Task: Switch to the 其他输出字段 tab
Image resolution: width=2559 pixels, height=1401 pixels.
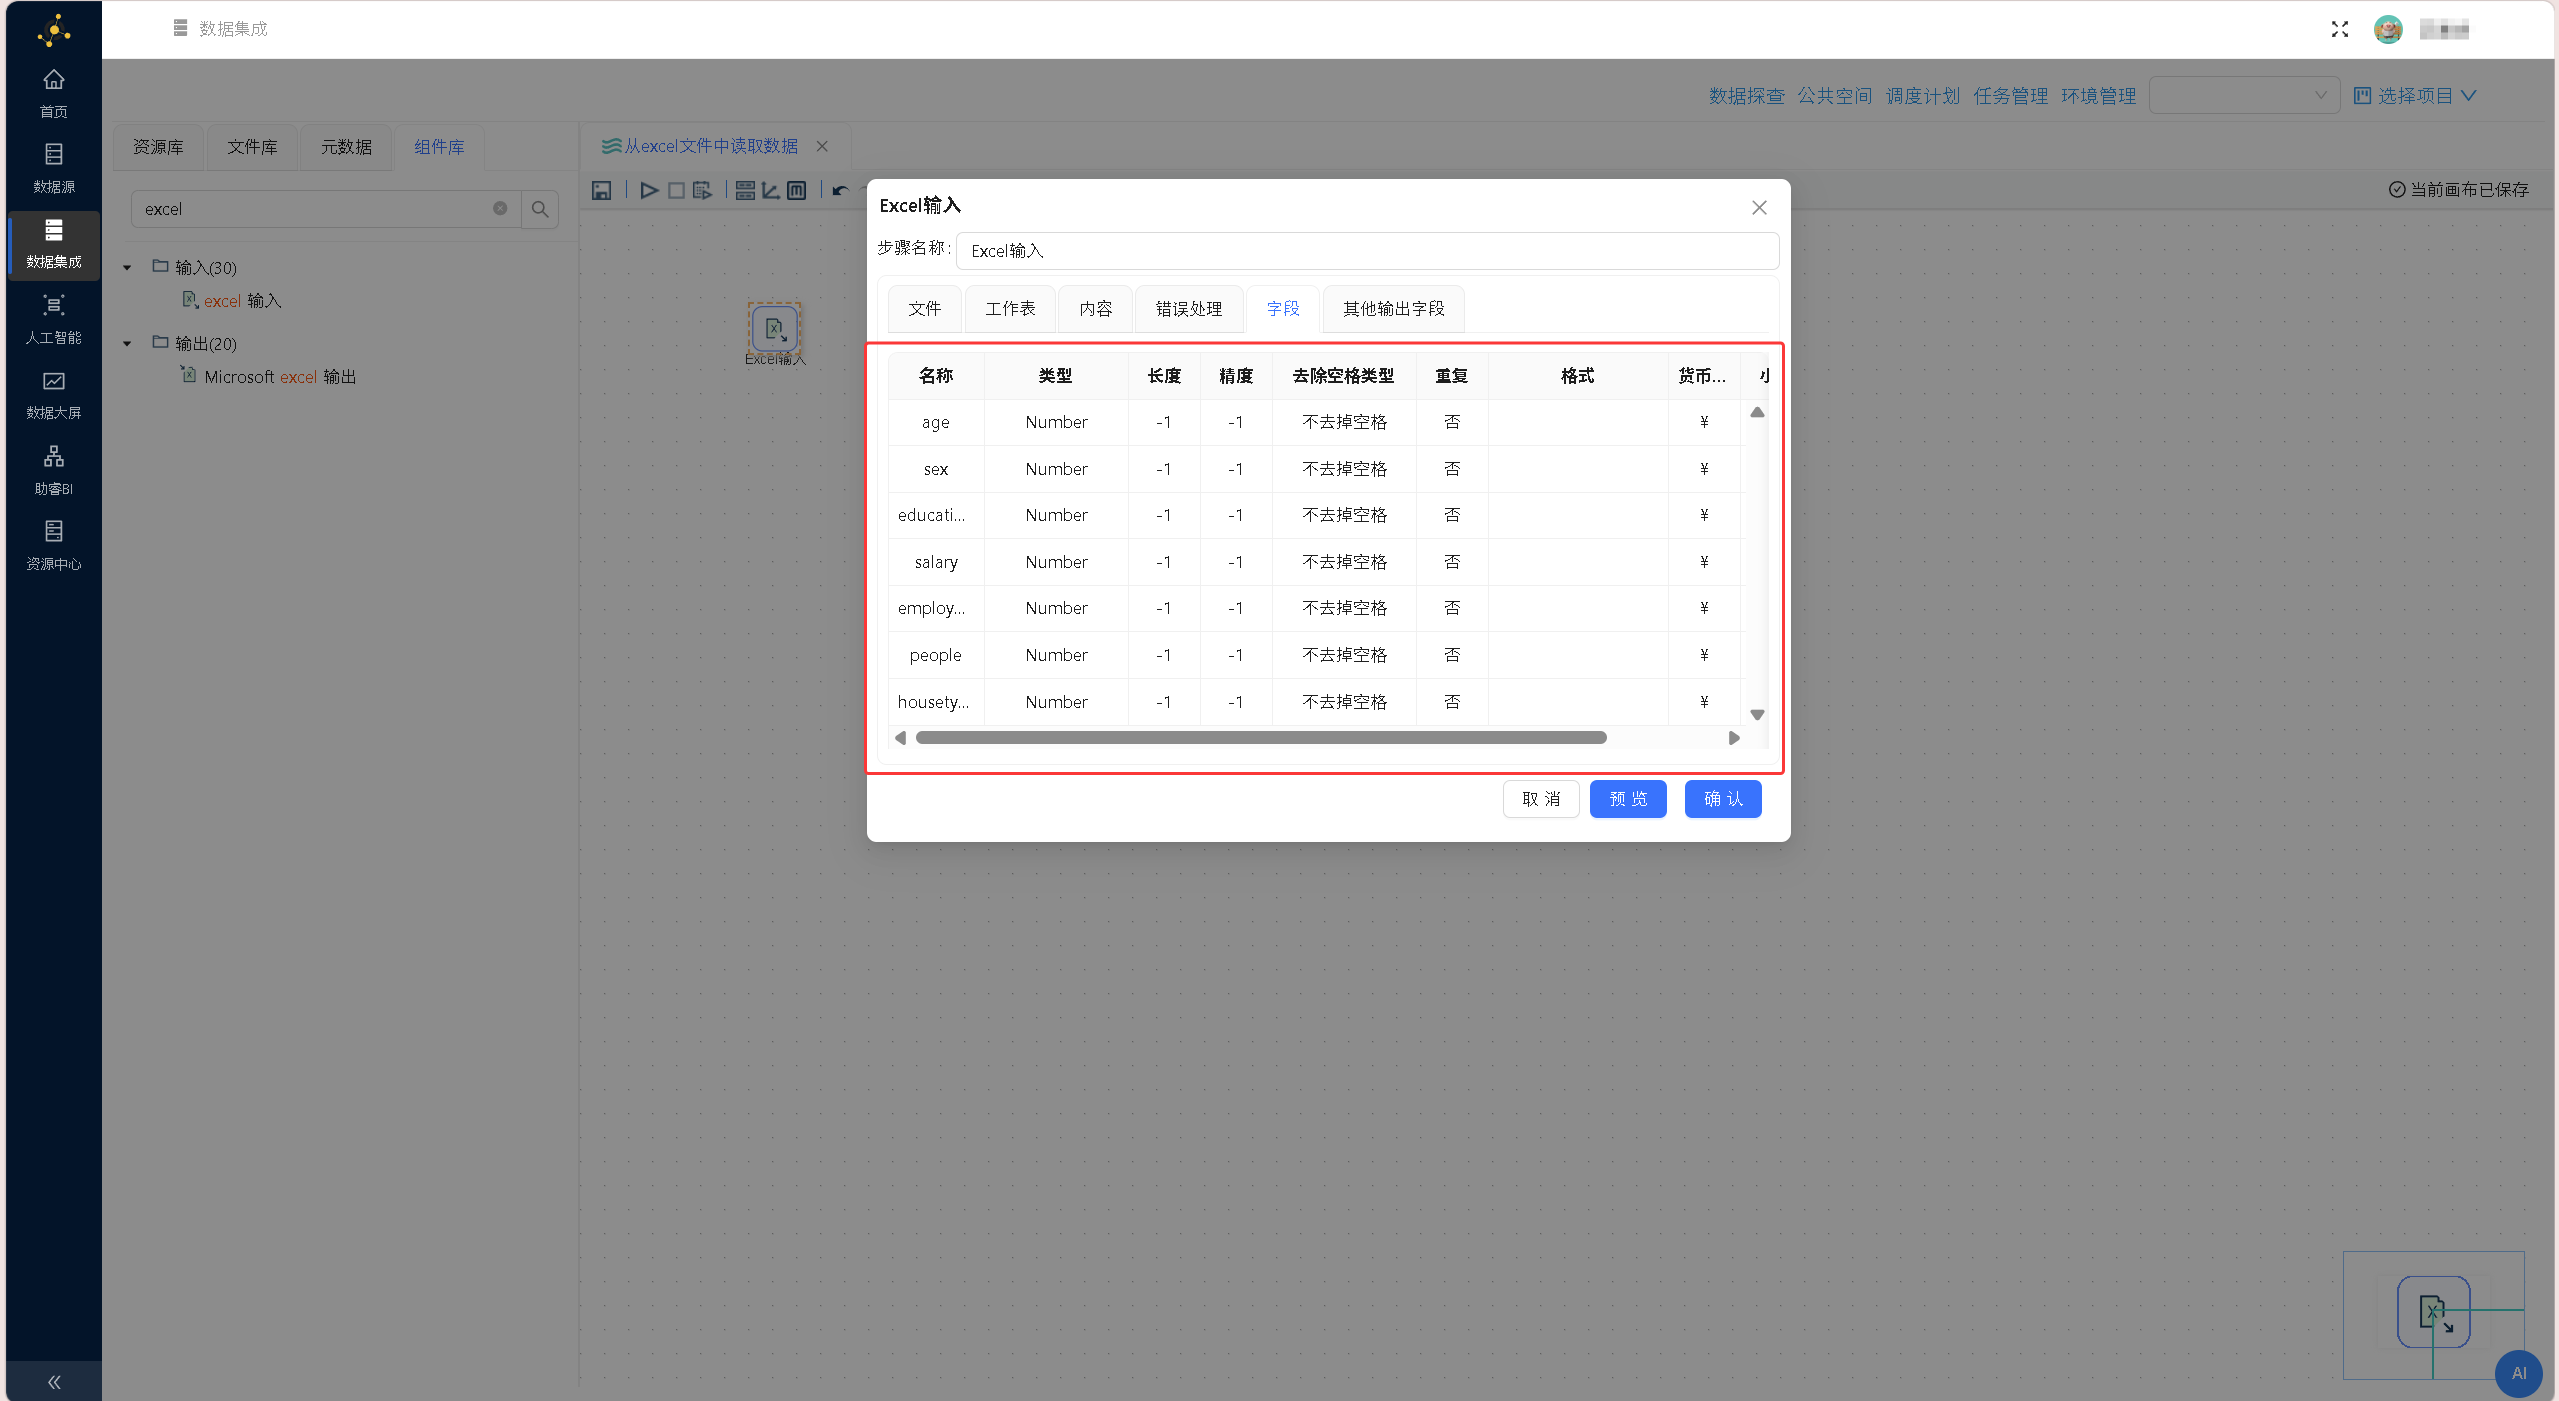Action: tap(1393, 308)
